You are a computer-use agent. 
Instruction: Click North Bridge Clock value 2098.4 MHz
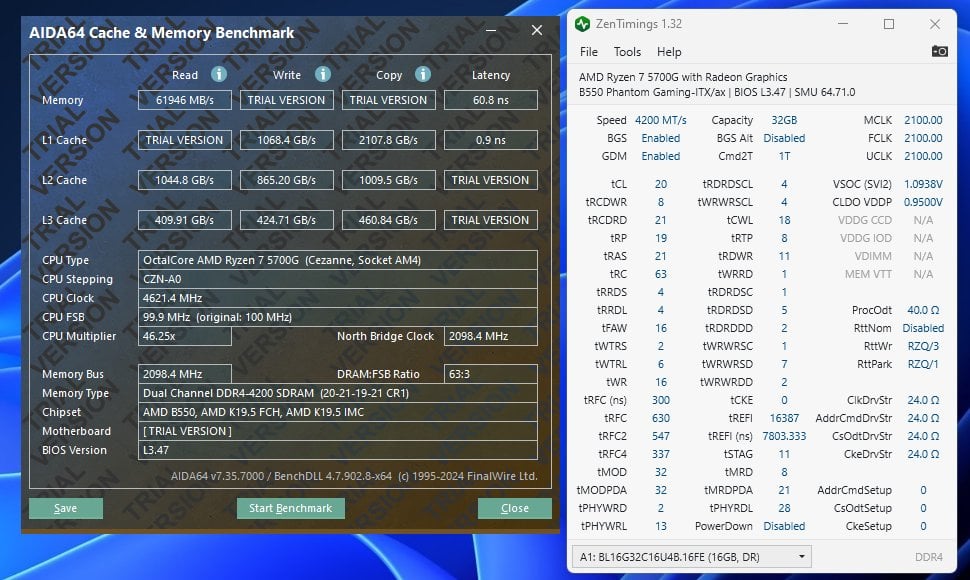491,336
